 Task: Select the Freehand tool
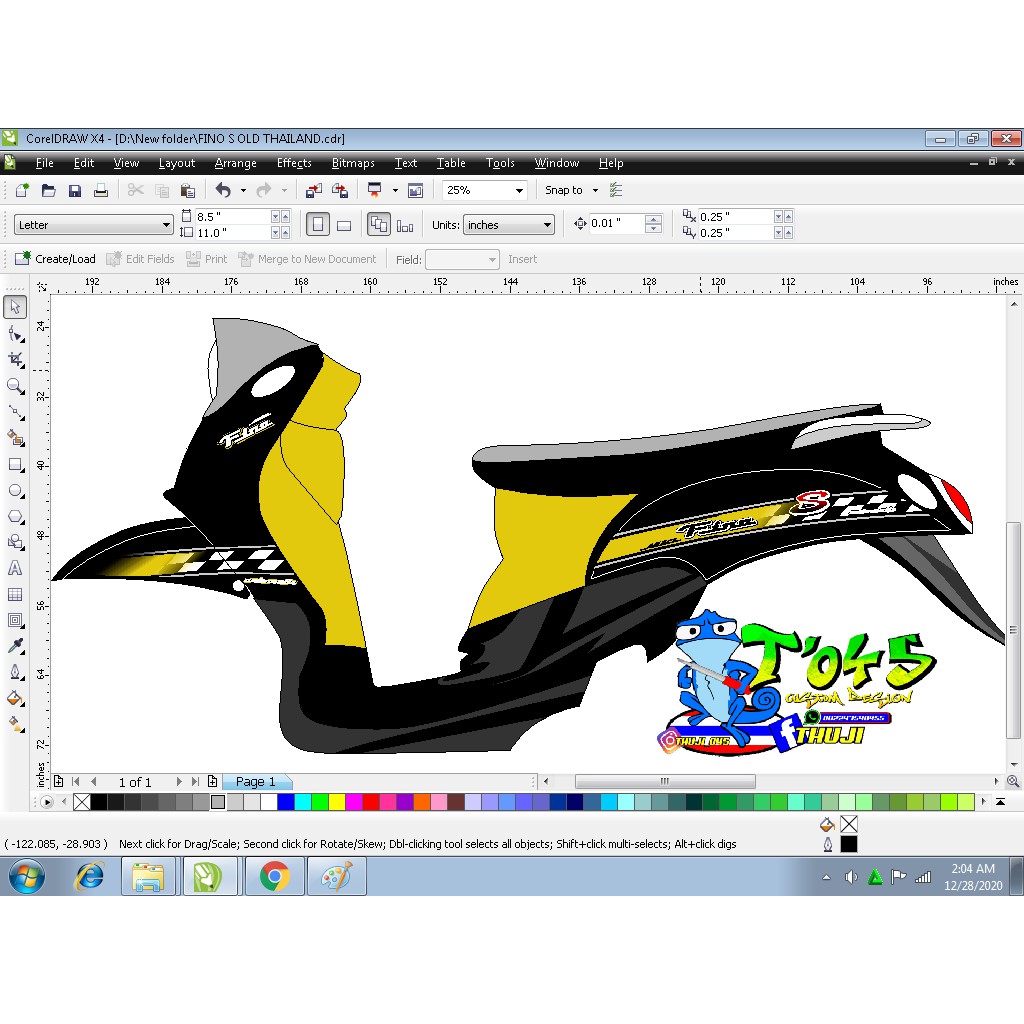click(15, 412)
